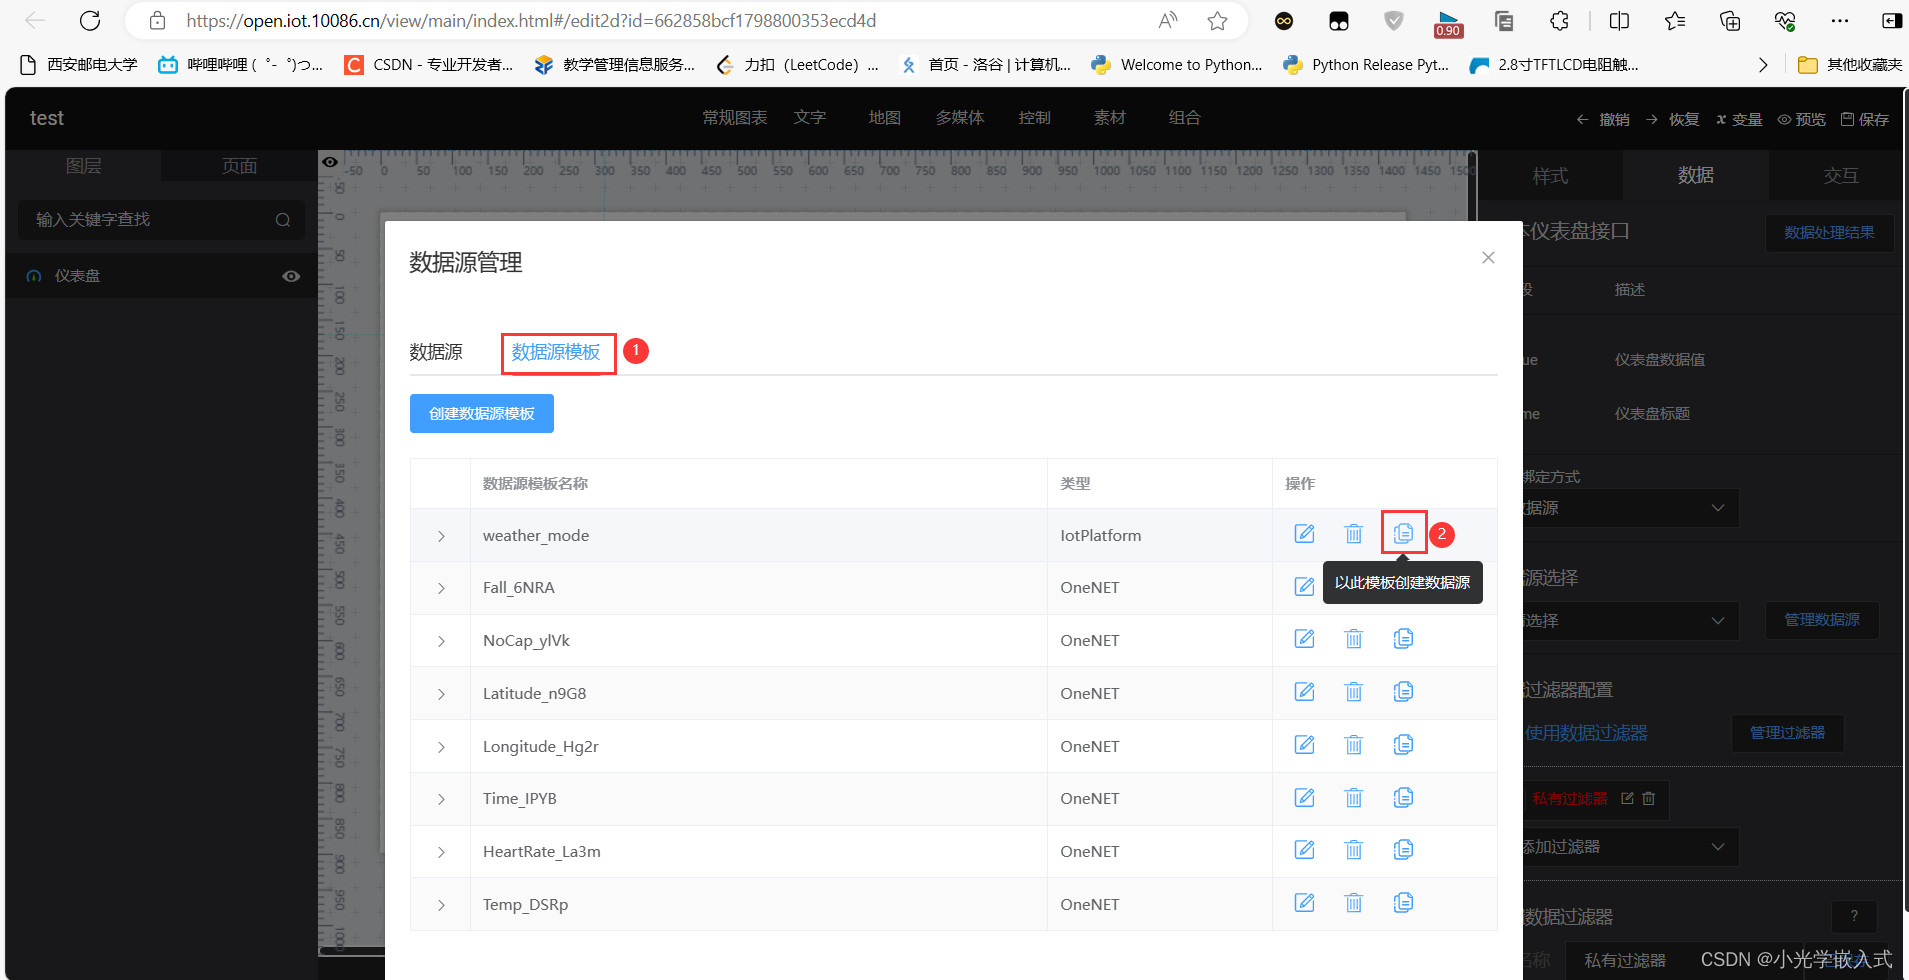Edit the Longitude_Hg2r template
Viewport: 1909px width, 980px height.
coord(1304,745)
